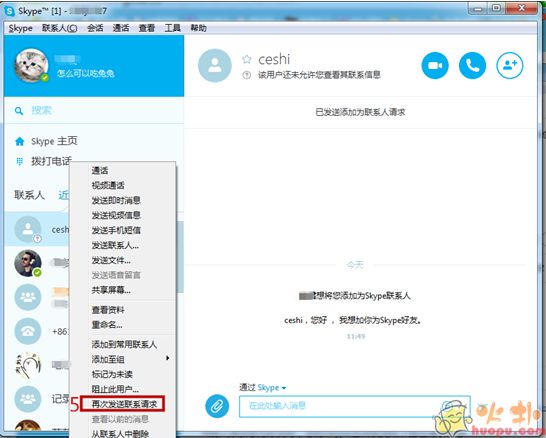Open the 记录 group contact

(x=28, y=399)
